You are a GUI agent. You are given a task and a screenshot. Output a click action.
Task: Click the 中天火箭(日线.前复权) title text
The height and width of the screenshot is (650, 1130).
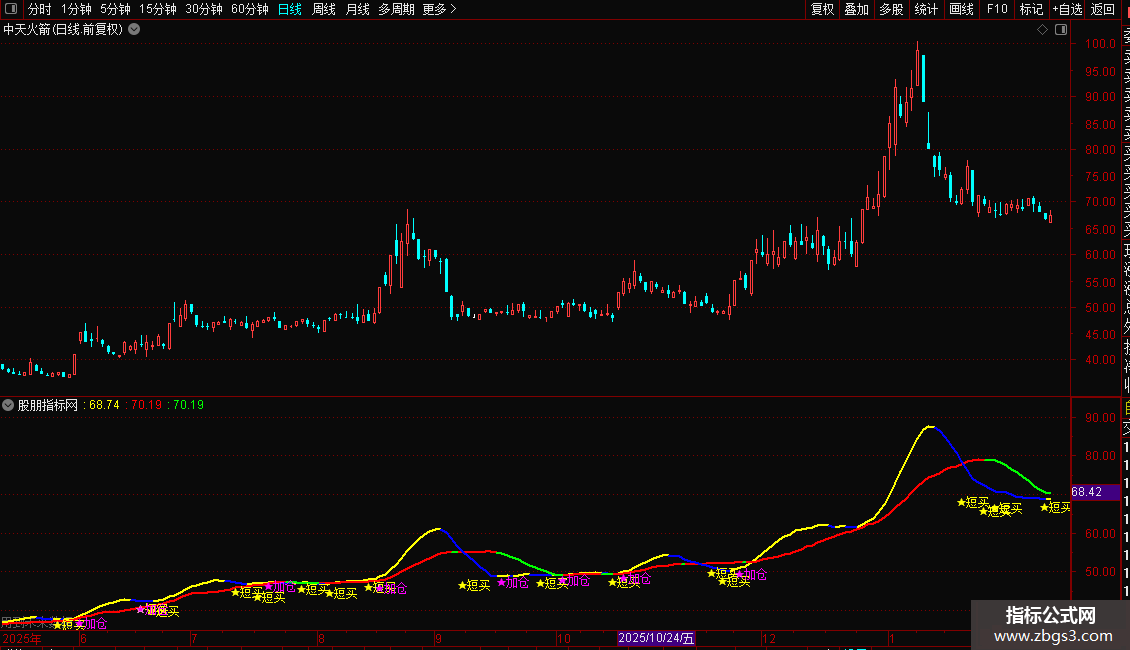(63, 30)
